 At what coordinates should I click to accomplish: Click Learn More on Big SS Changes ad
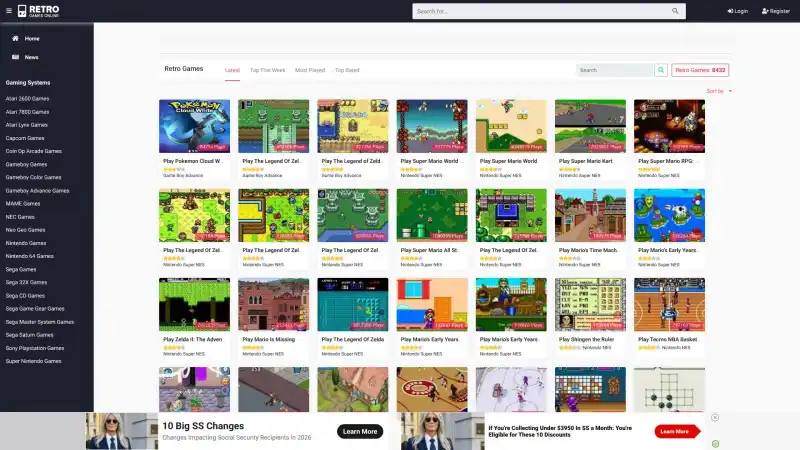[x=360, y=432]
